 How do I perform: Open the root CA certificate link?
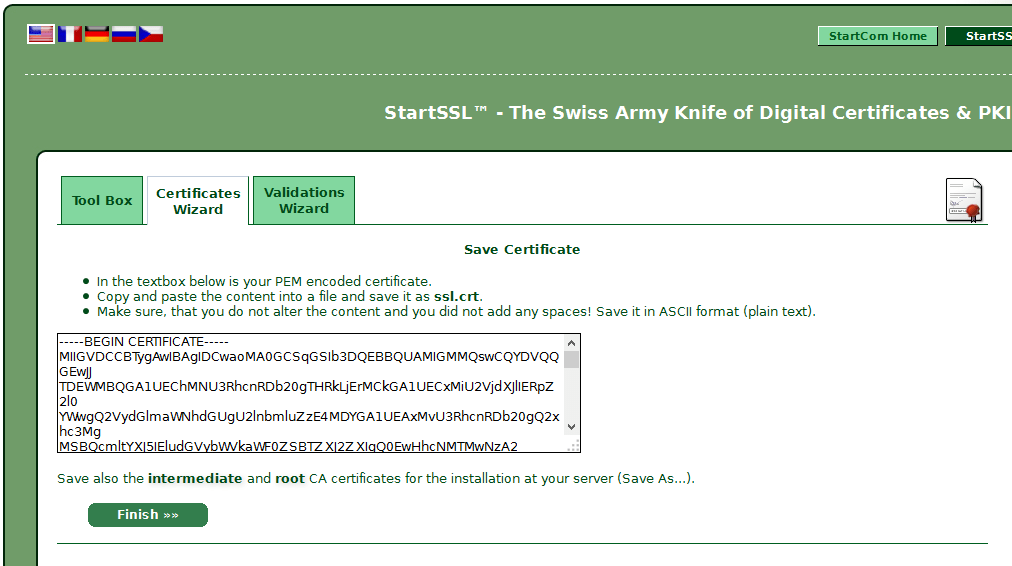290,479
